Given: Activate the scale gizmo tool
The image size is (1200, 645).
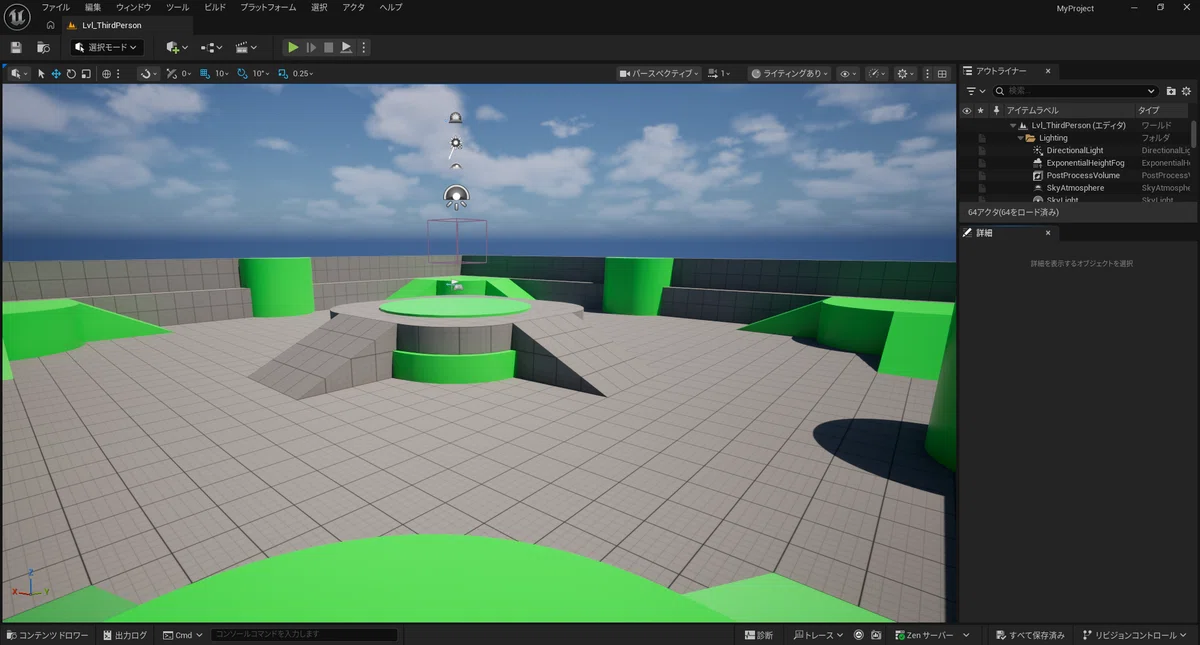Looking at the screenshot, I should [x=86, y=73].
